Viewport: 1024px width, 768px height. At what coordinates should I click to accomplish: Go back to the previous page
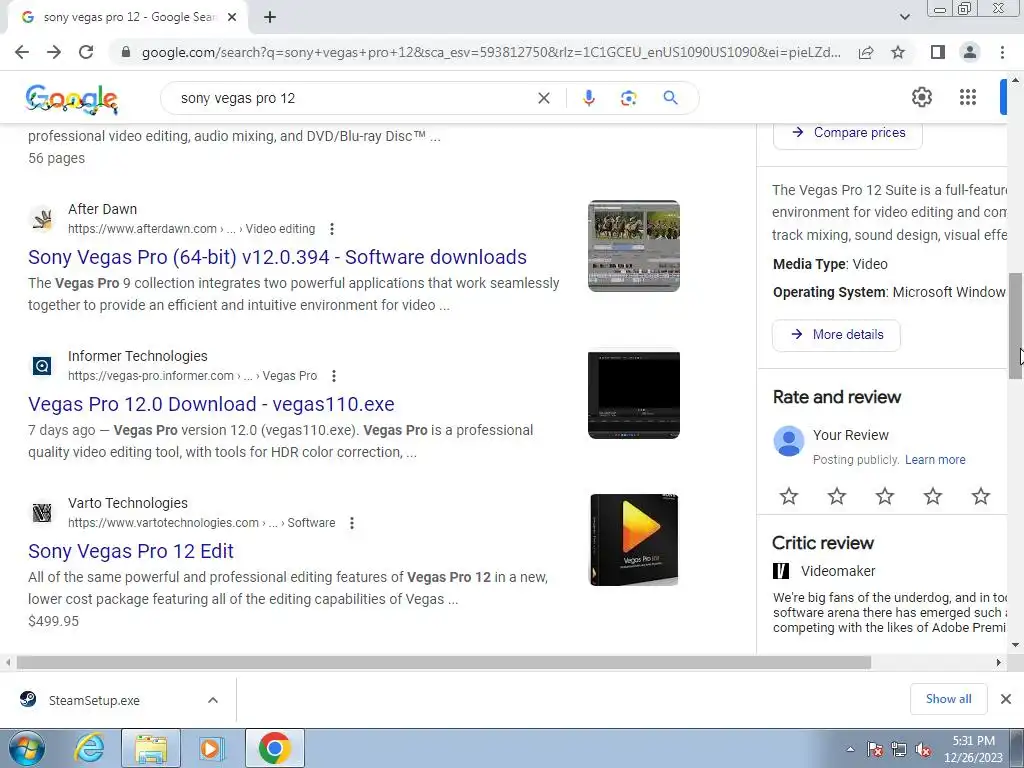pyautogui.click(x=22, y=52)
